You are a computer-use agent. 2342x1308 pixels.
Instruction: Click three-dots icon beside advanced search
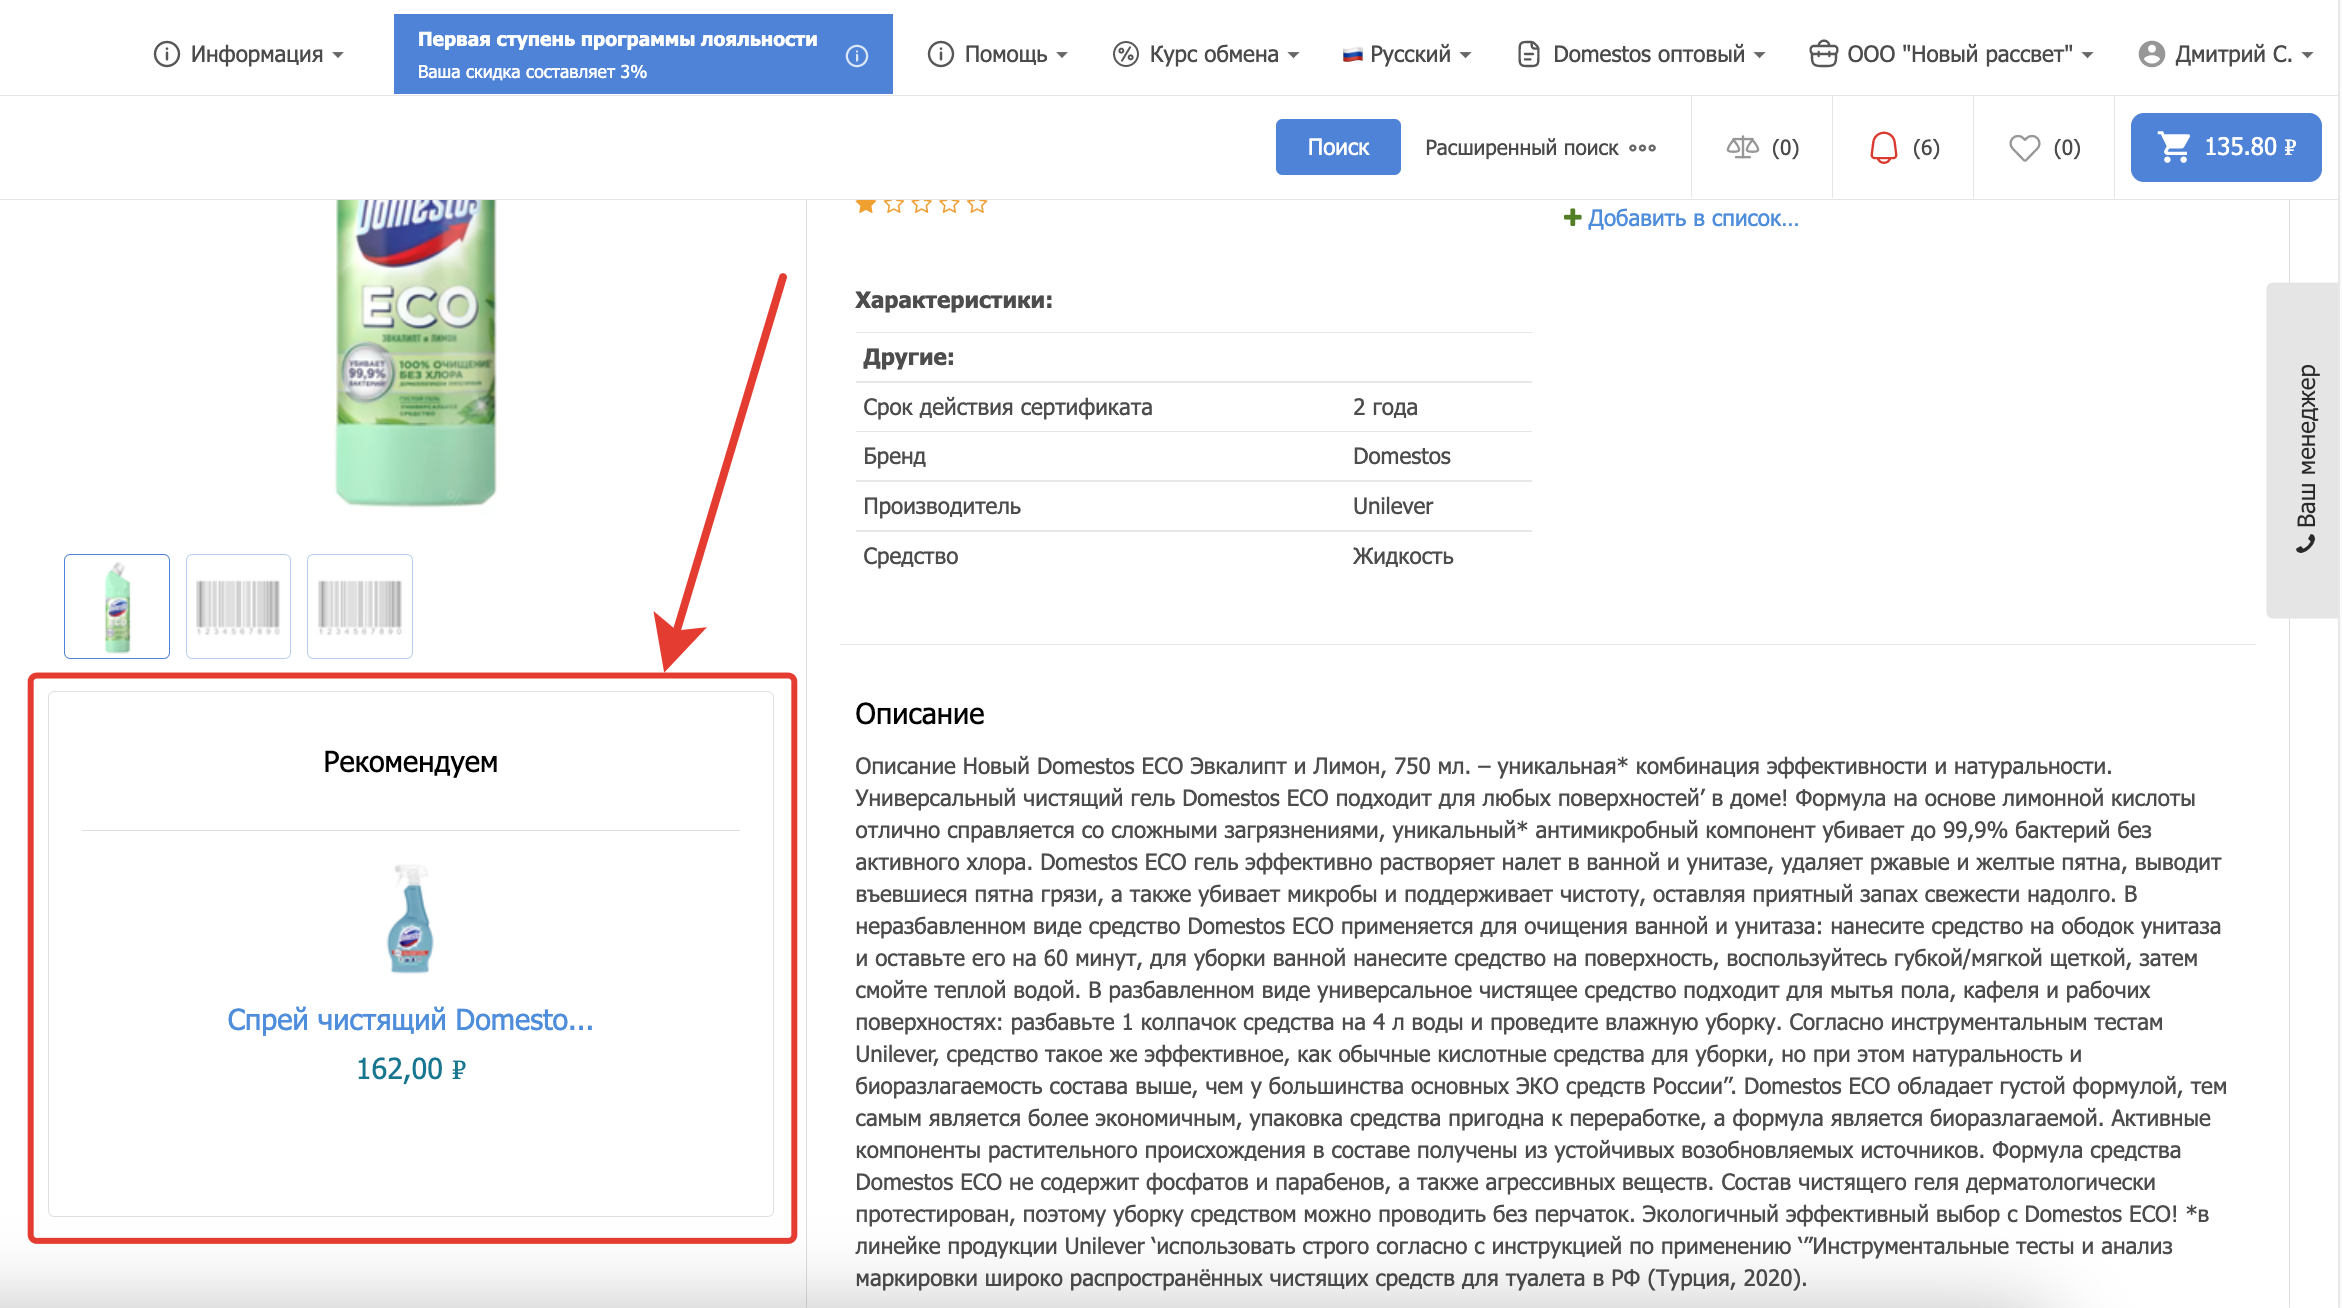(x=1643, y=148)
